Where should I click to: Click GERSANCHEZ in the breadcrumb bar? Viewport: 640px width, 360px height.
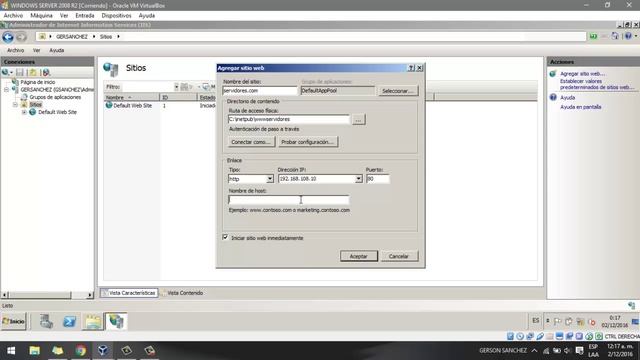[x=72, y=37]
